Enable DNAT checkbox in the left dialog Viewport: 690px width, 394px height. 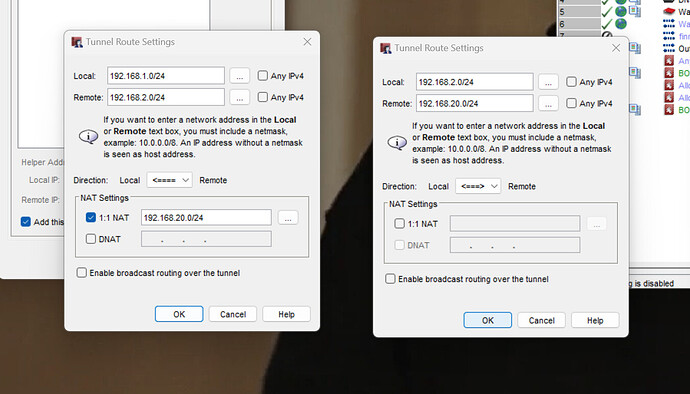click(91, 239)
